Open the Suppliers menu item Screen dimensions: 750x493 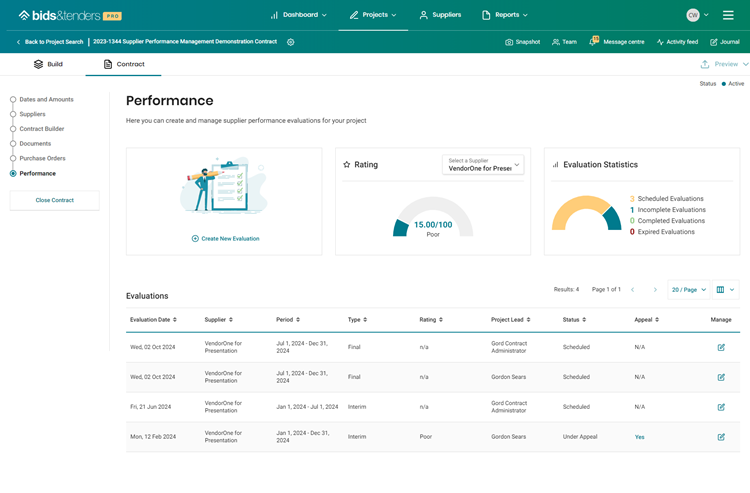coord(440,15)
